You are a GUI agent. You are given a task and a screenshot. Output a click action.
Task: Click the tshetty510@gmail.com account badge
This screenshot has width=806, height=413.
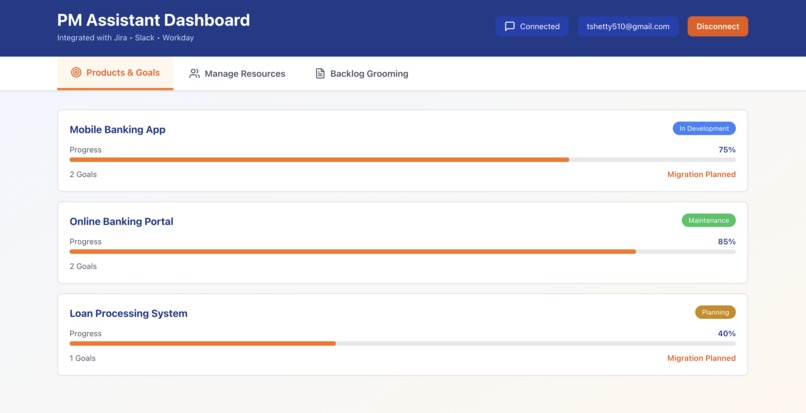pyautogui.click(x=628, y=26)
